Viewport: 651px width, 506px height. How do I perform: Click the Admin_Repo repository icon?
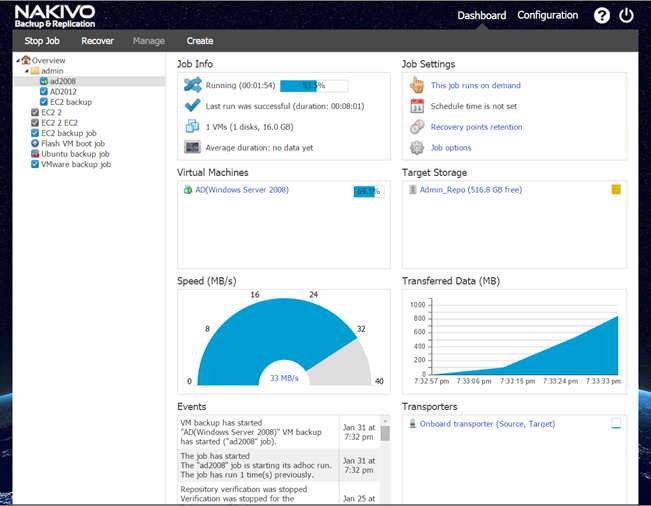pos(413,190)
